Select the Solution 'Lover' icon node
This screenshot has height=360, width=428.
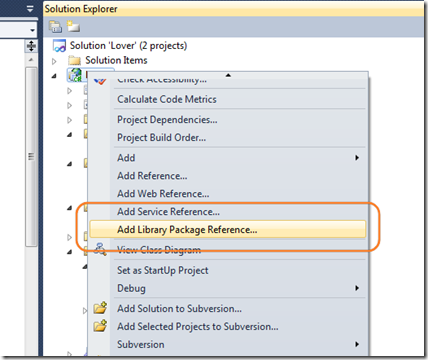(x=59, y=46)
